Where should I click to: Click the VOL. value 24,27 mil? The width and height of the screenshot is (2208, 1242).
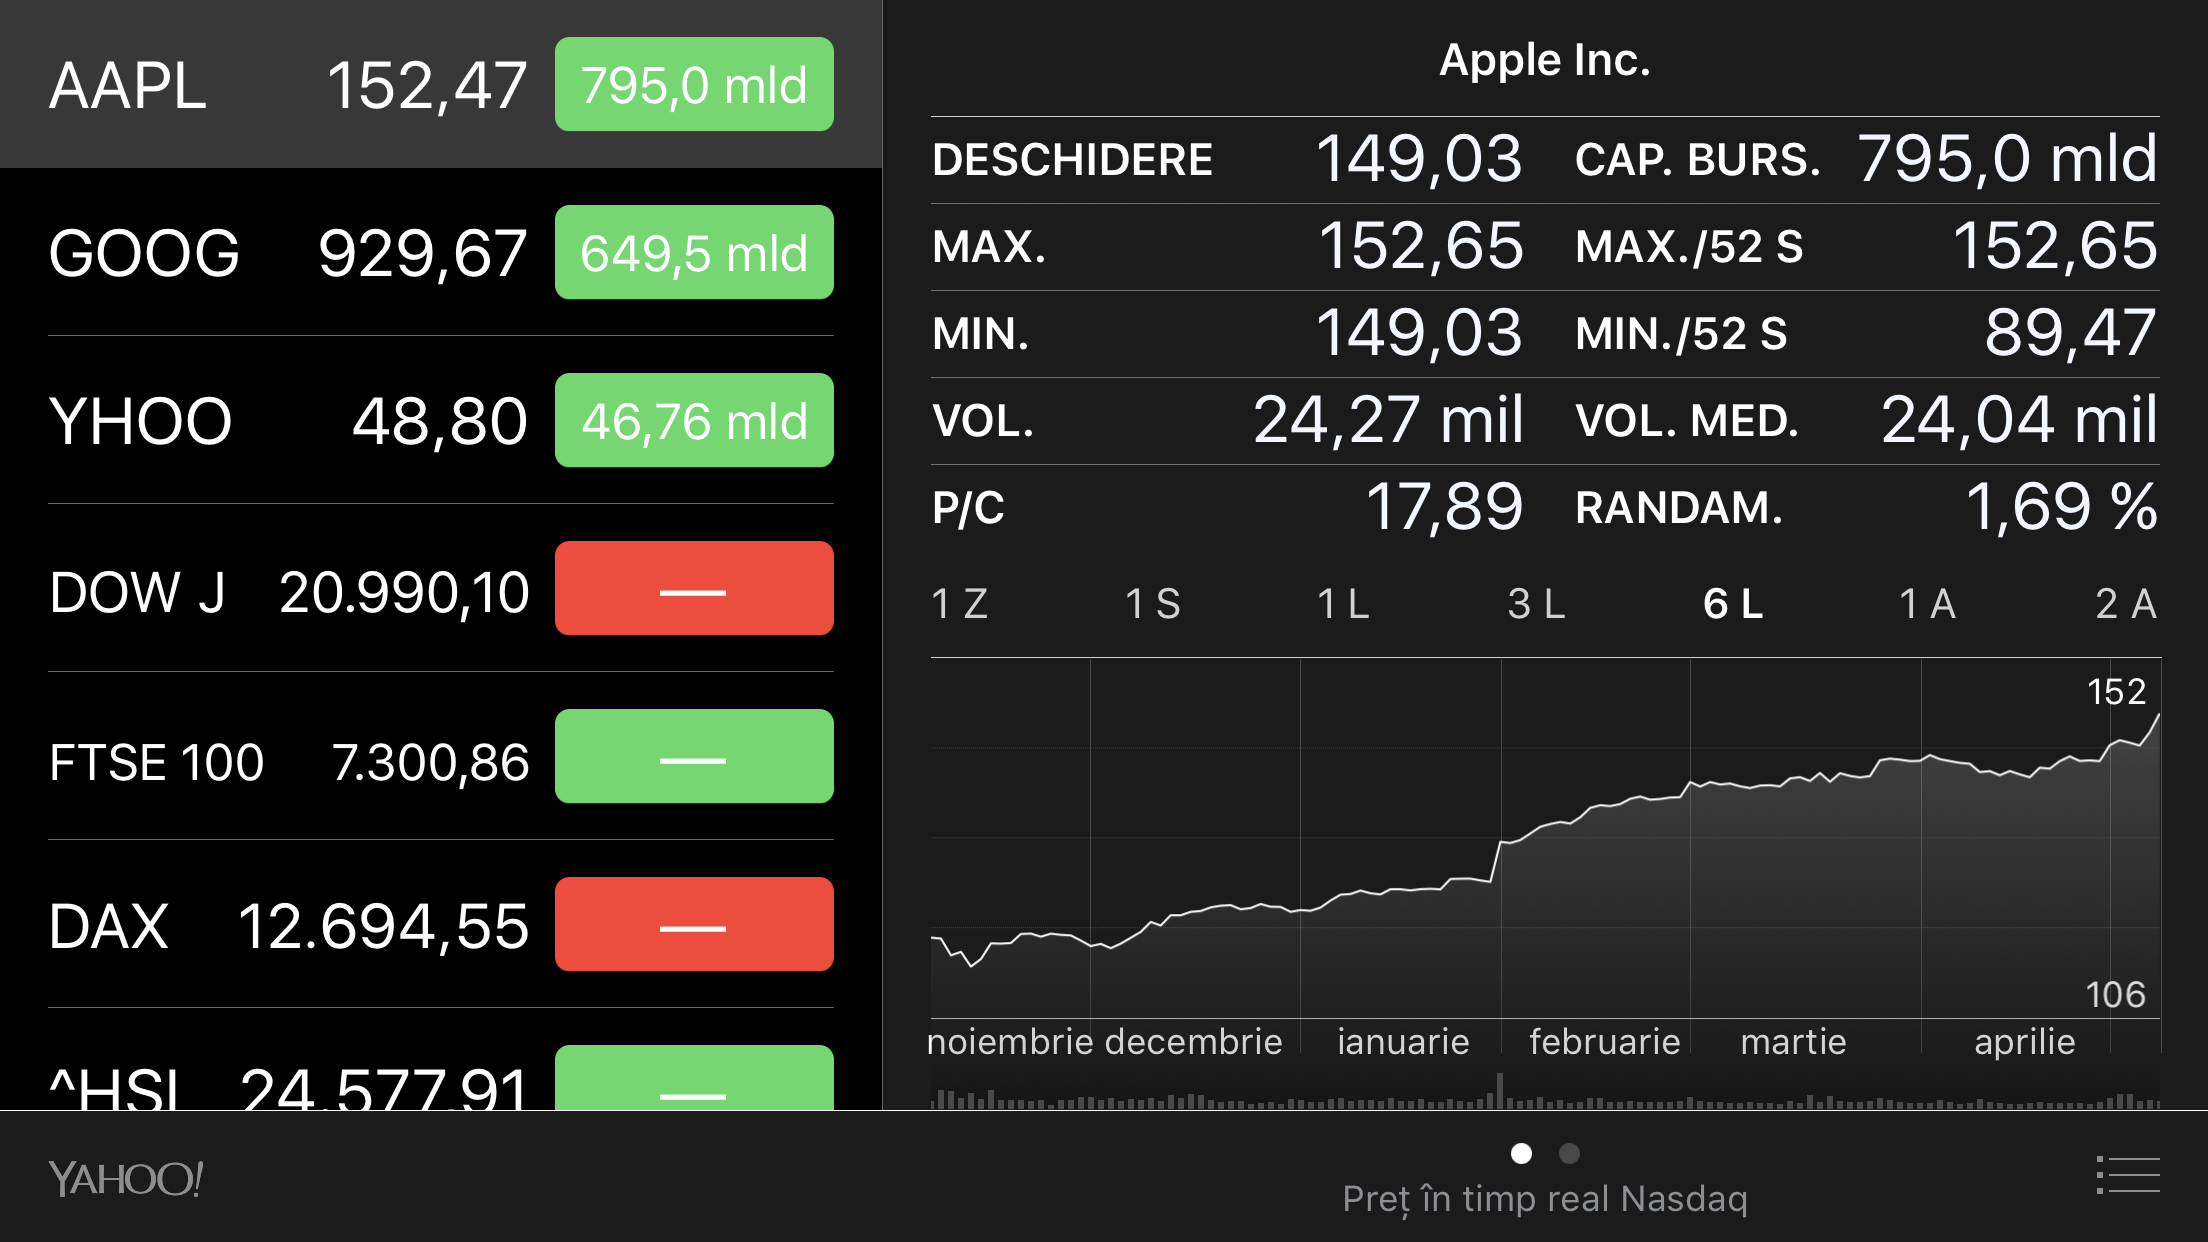pyautogui.click(x=1389, y=419)
